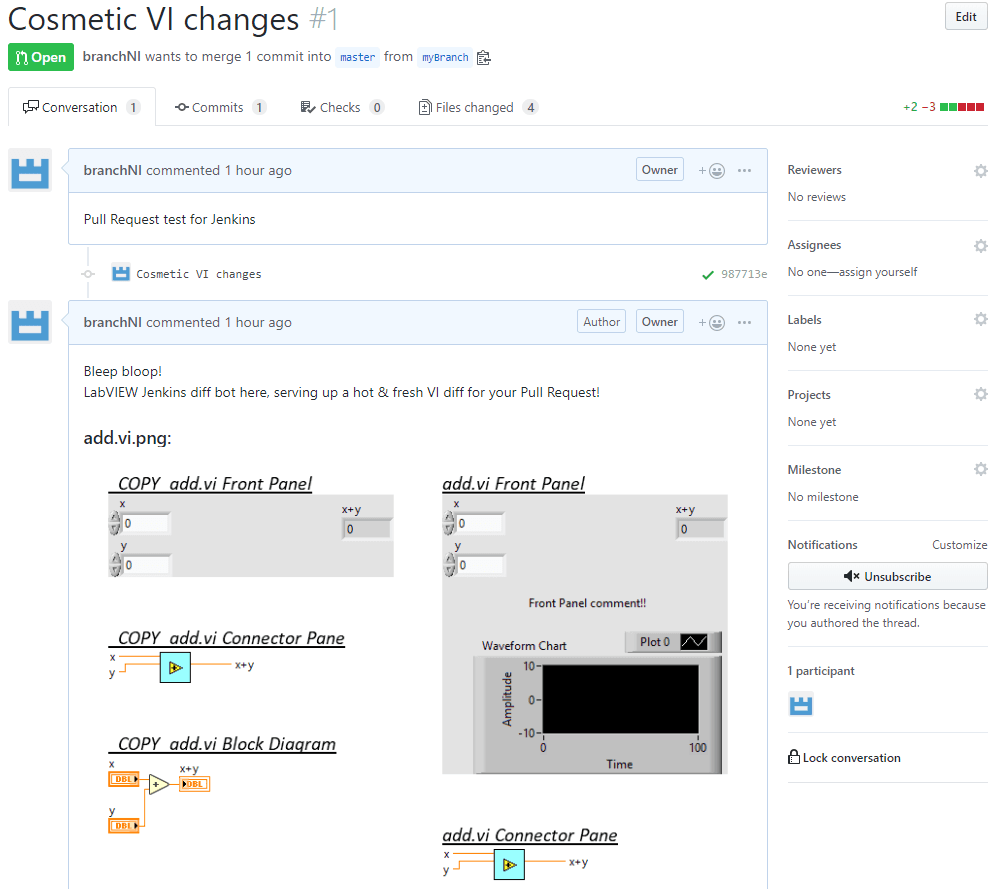Open the options menu on the first comment
This screenshot has height=889, width=1004.
744,169
